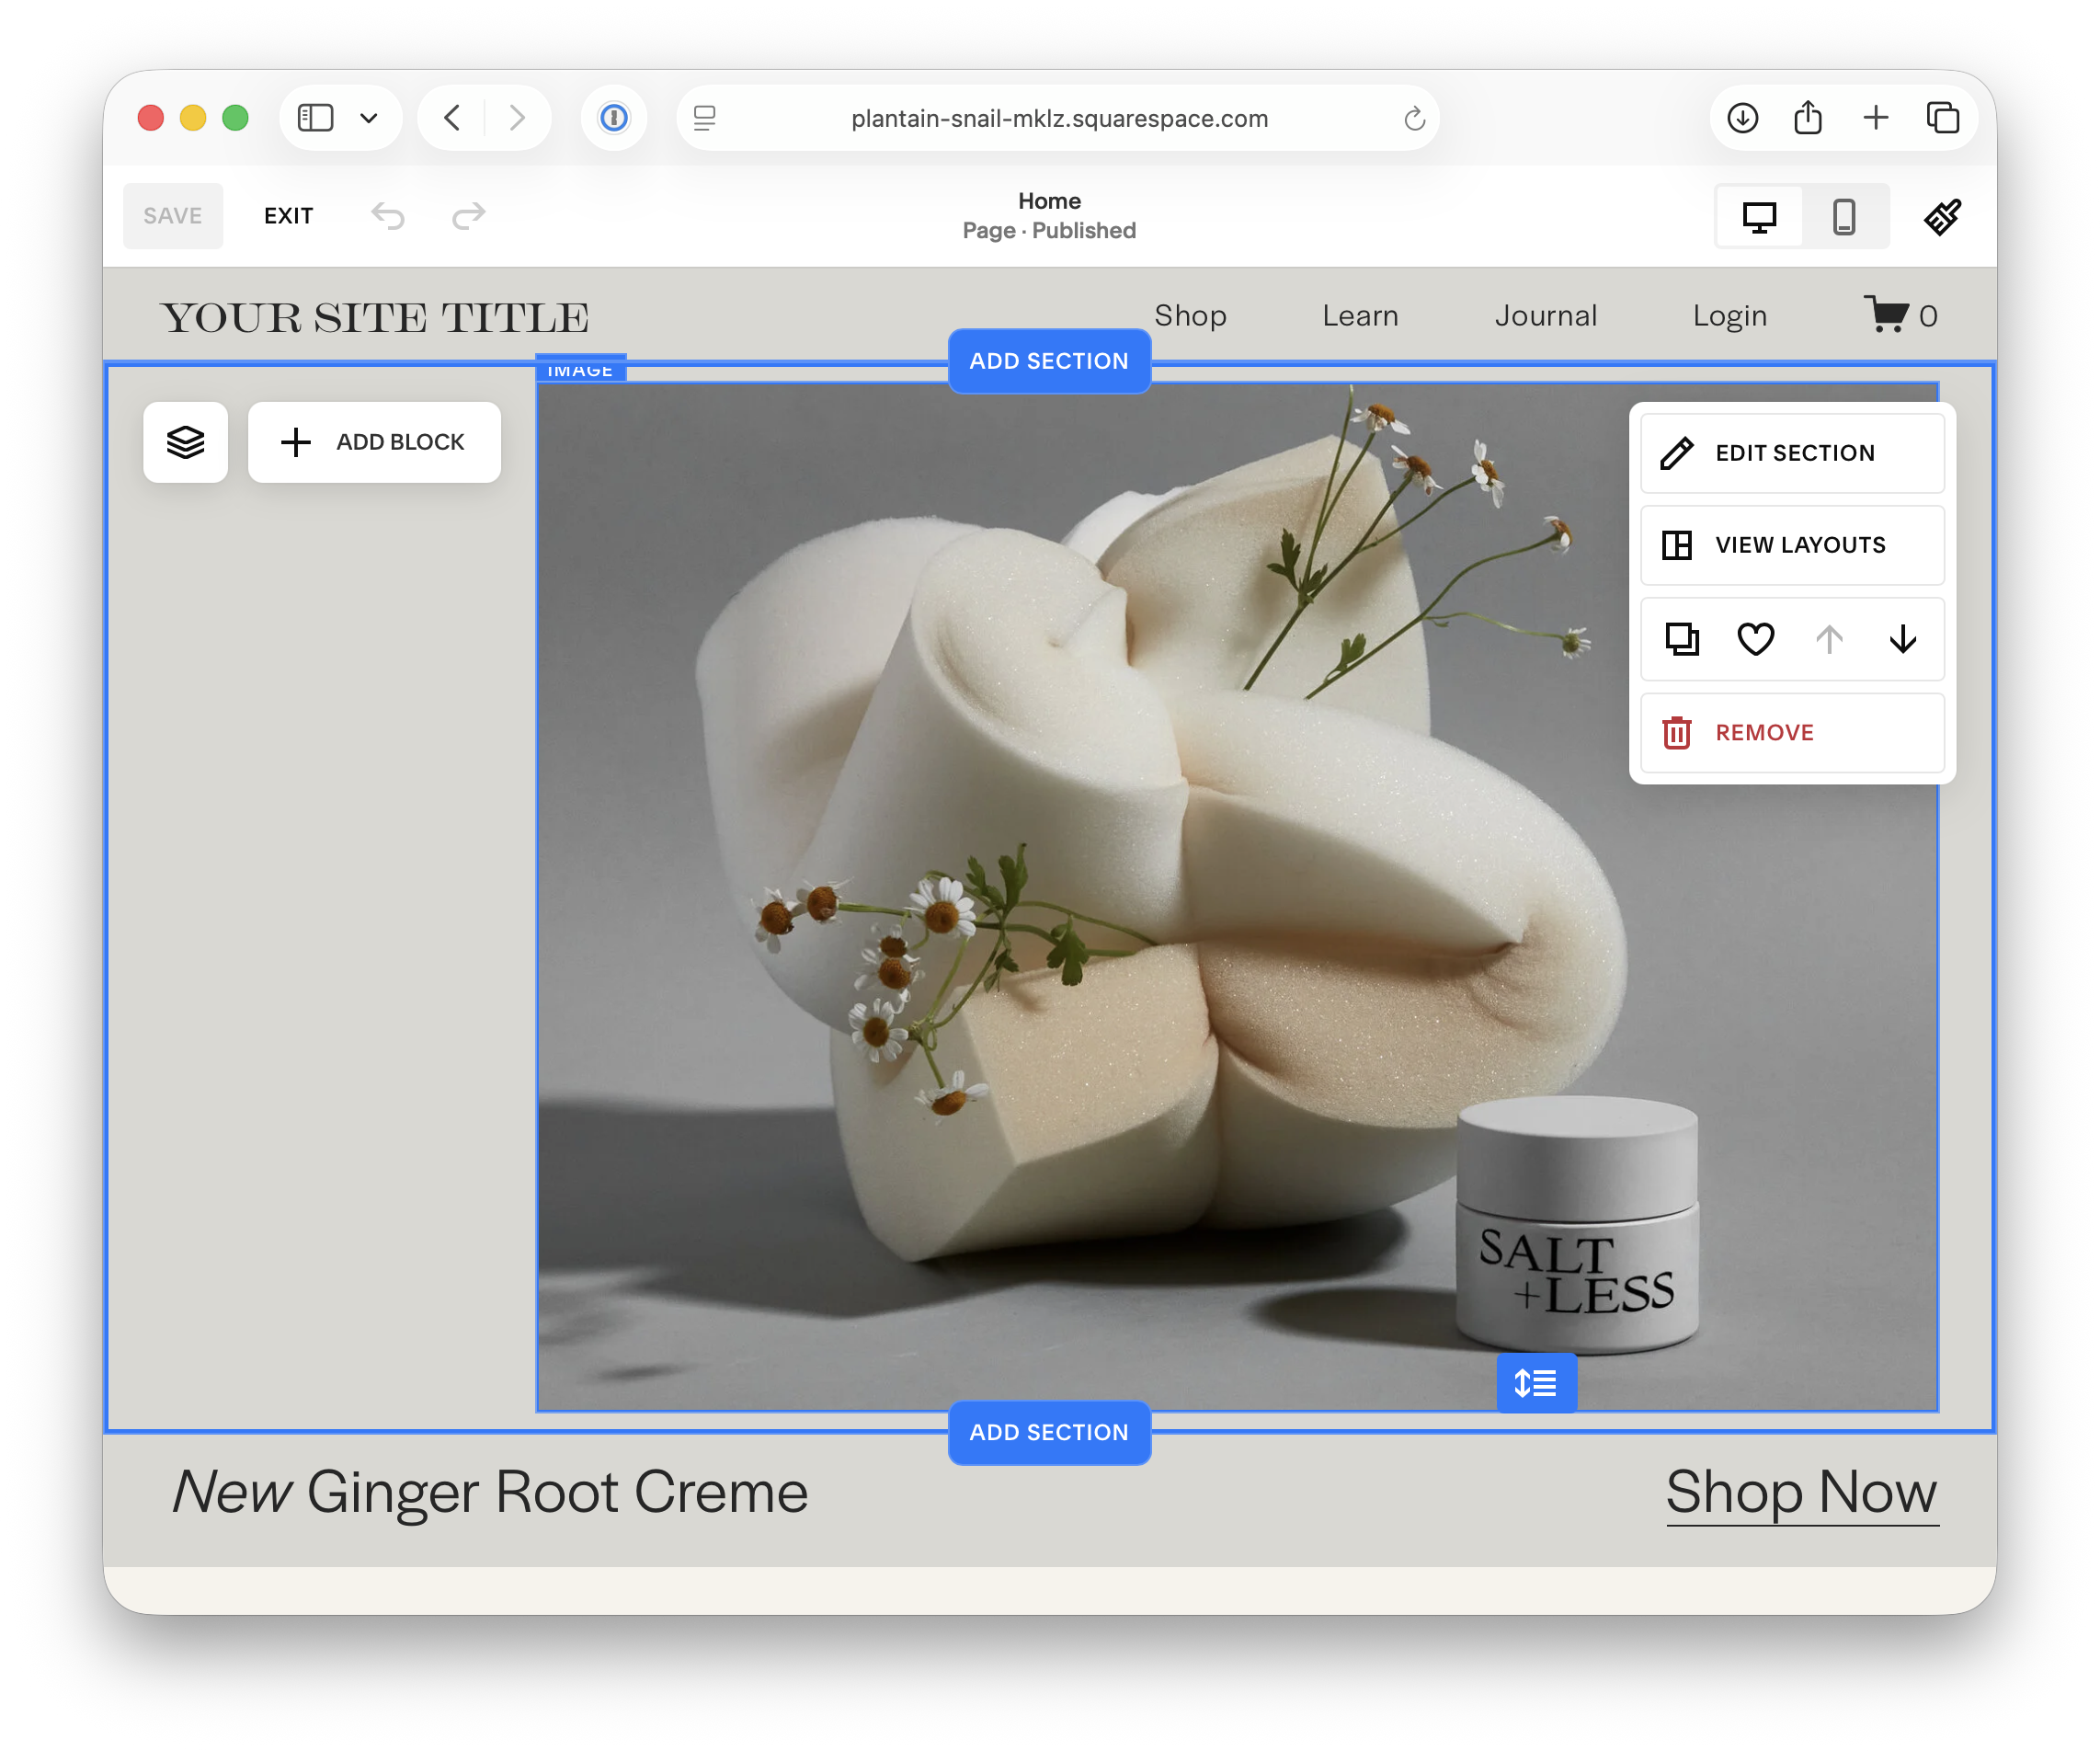
Task: Move section down with arrow icon
Action: point(1902,638)
